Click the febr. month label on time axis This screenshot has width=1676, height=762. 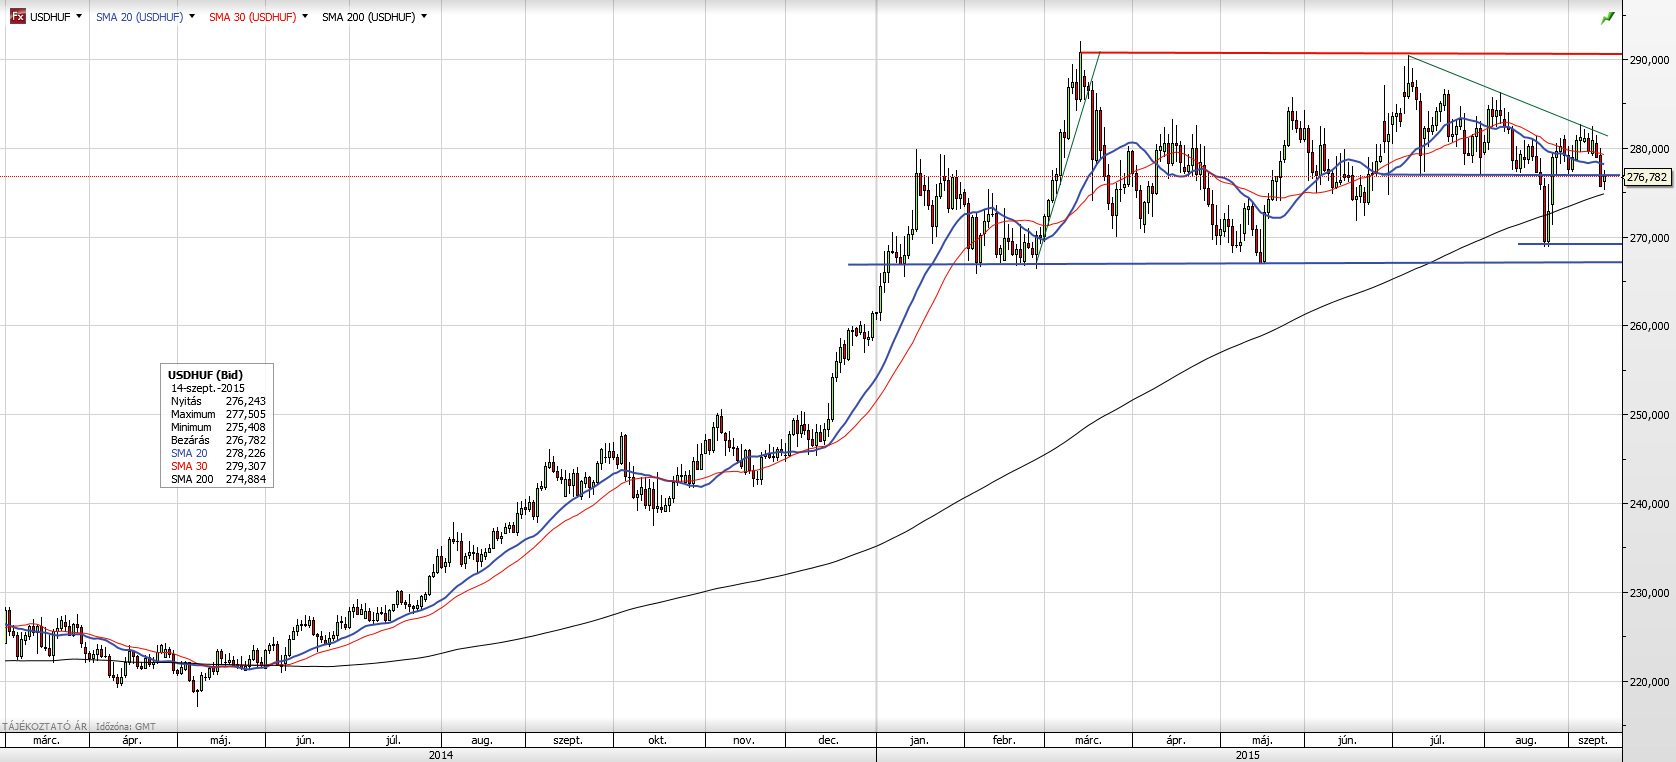point(1004,740)
